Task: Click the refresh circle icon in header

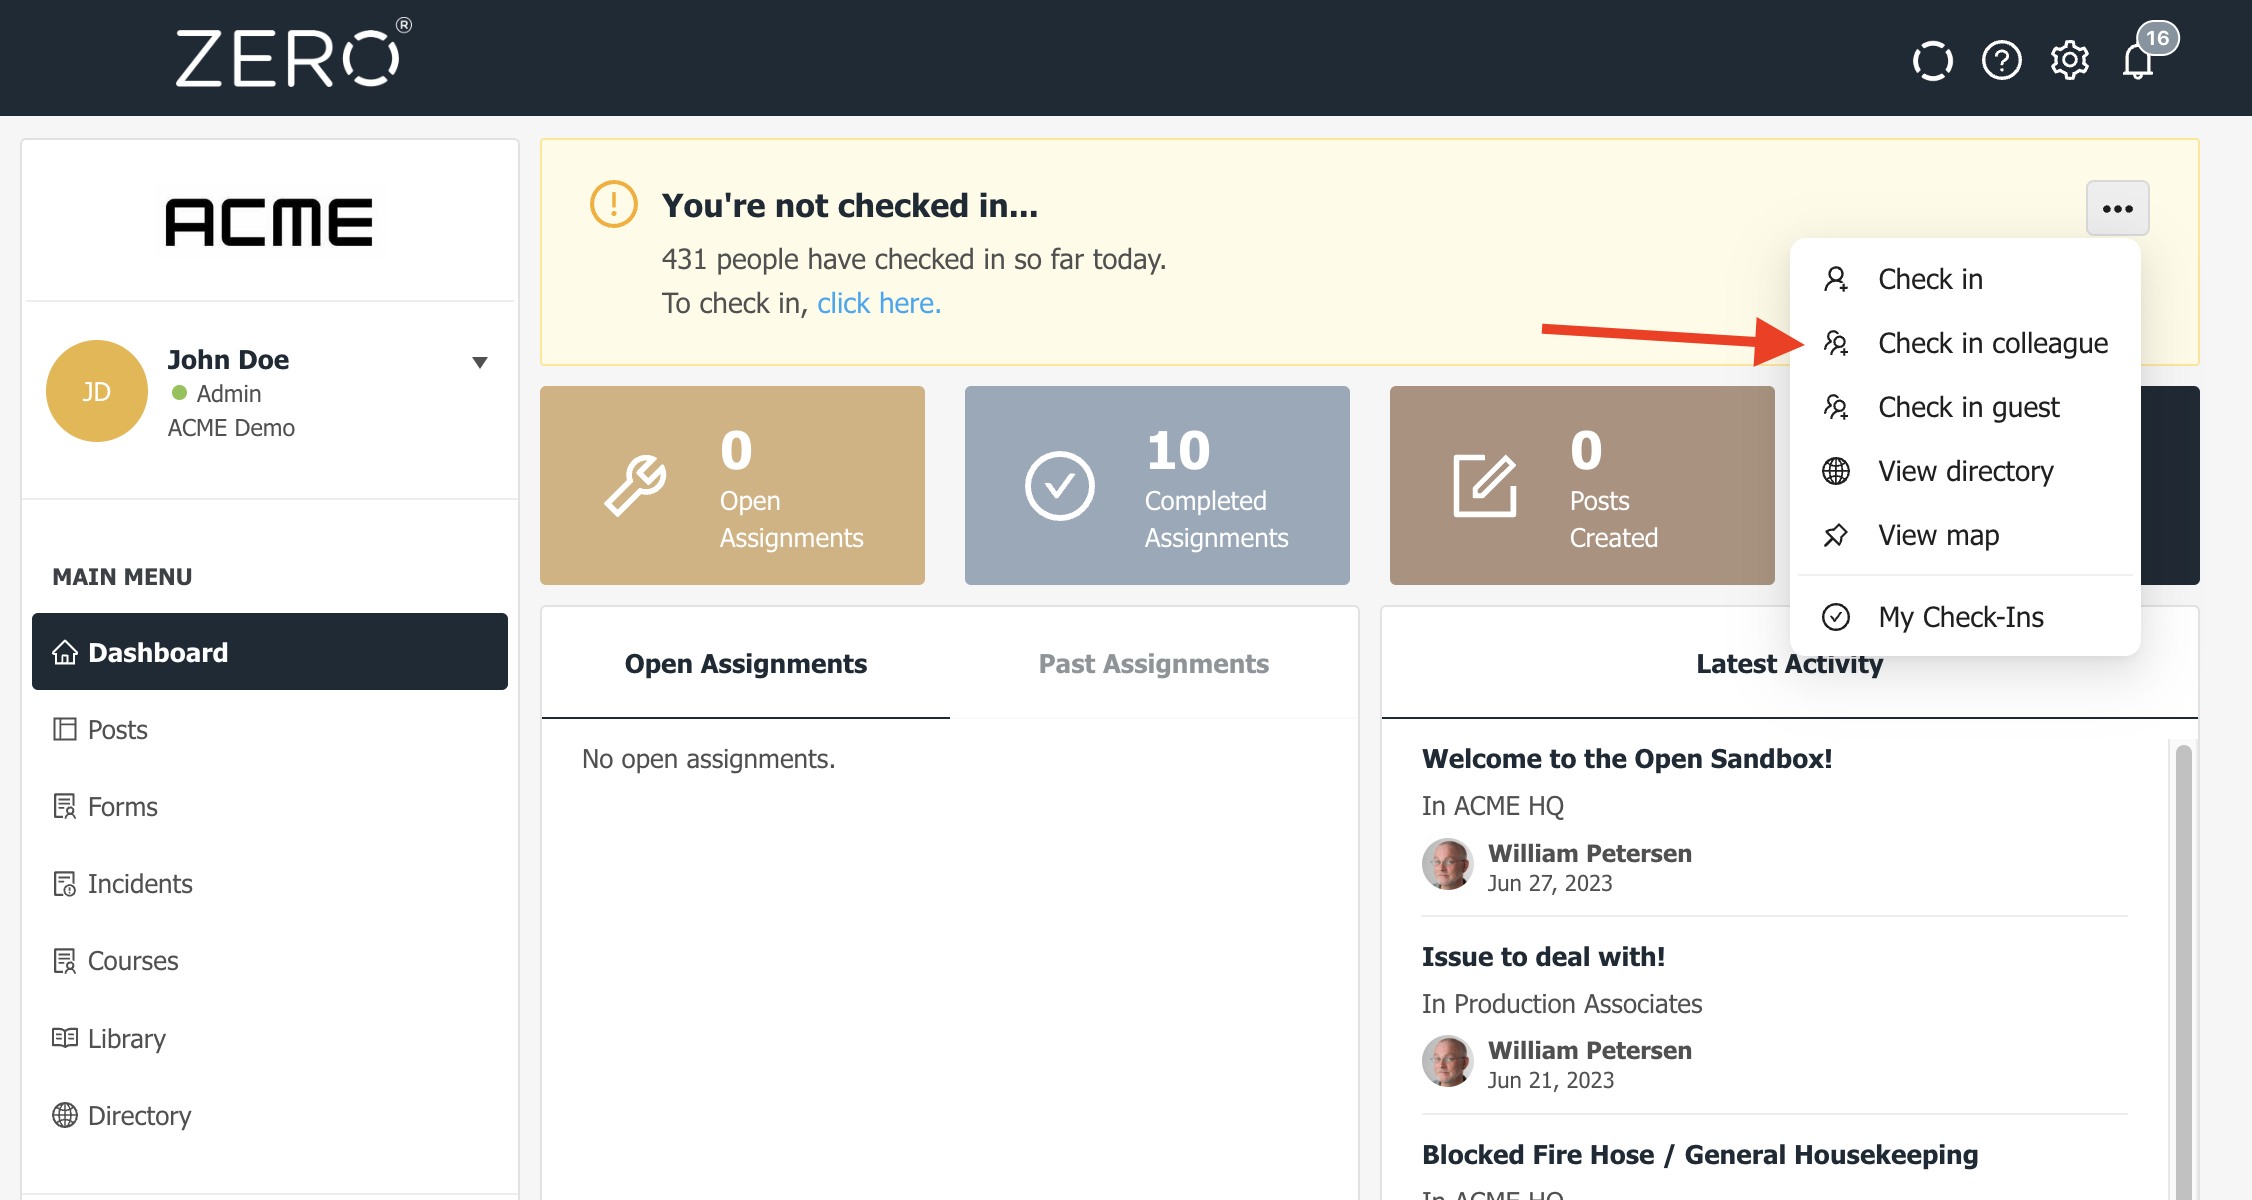Action: click(x=1932, y=61)
